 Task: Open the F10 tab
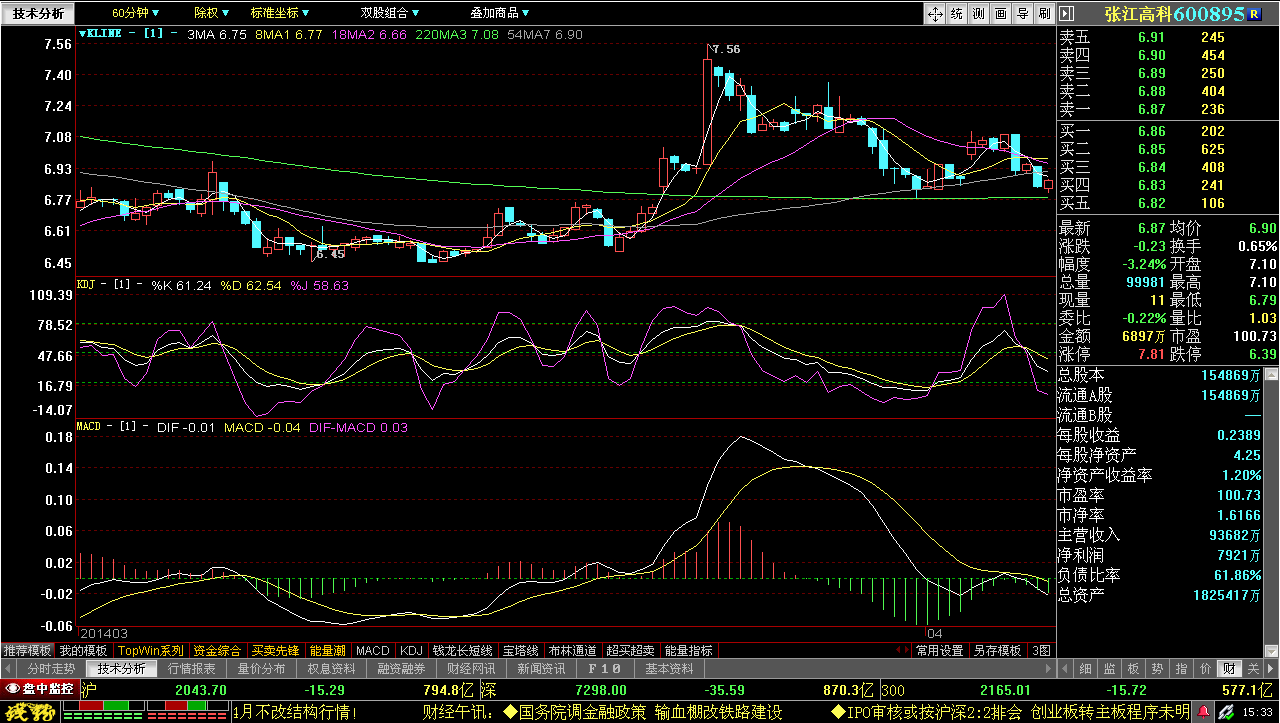[604, 669]
